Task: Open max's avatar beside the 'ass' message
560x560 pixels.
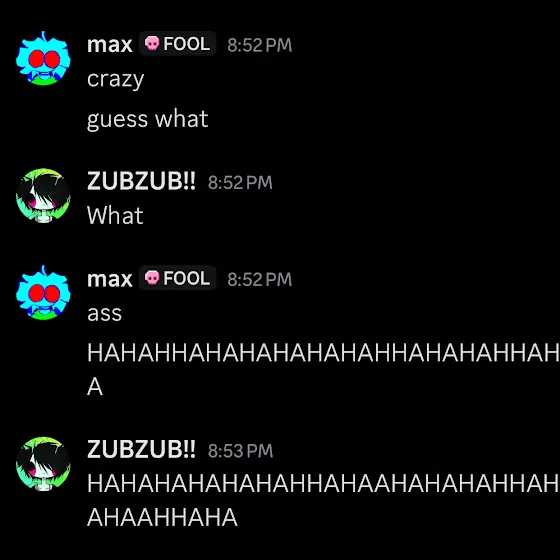Action: point(43,292)
